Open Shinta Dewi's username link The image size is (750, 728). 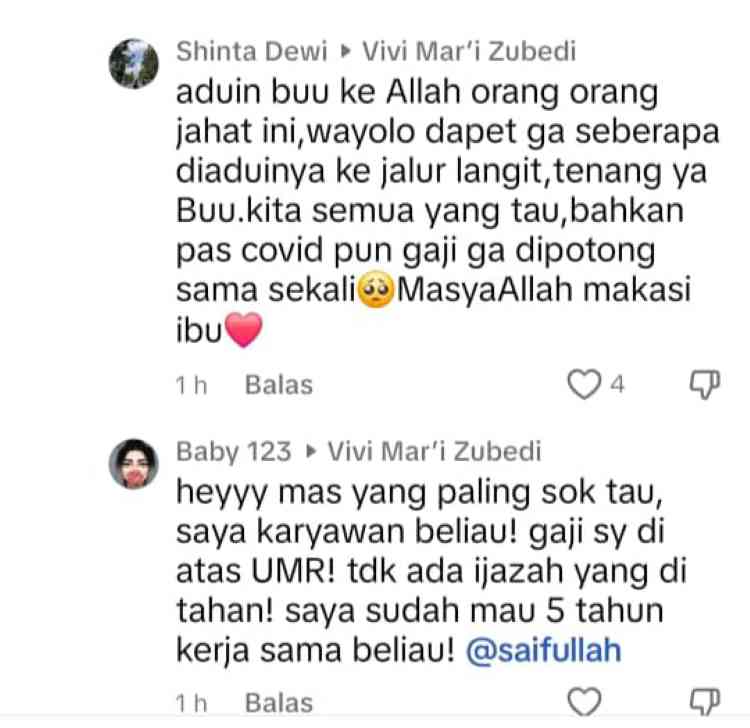tap(252, 51)
